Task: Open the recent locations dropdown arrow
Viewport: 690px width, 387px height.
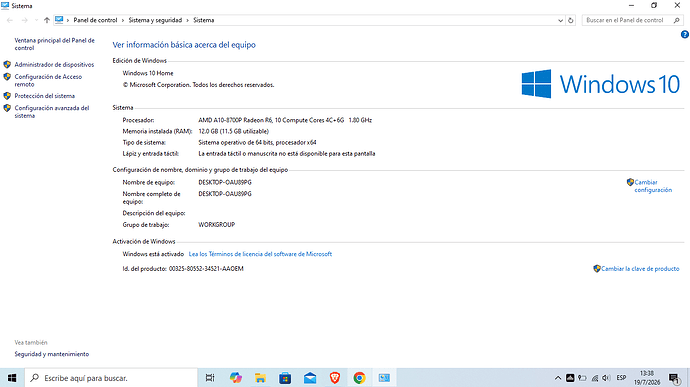Action: click(x=36, y=20)
